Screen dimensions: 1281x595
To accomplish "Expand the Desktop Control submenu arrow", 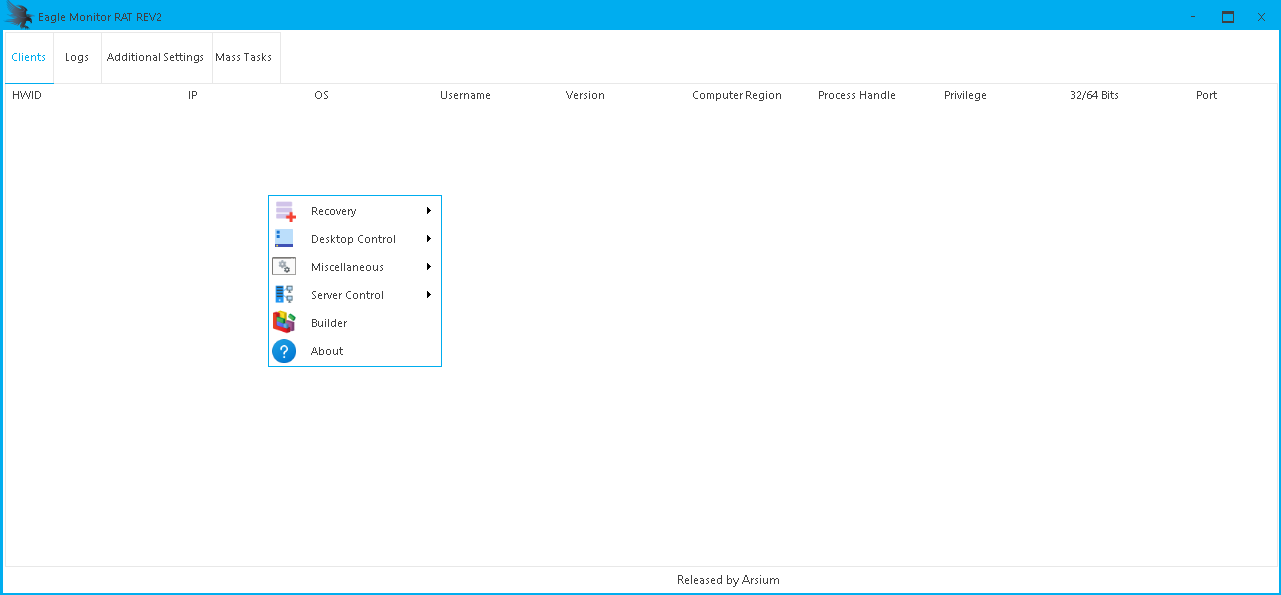I will click(428, 239).
